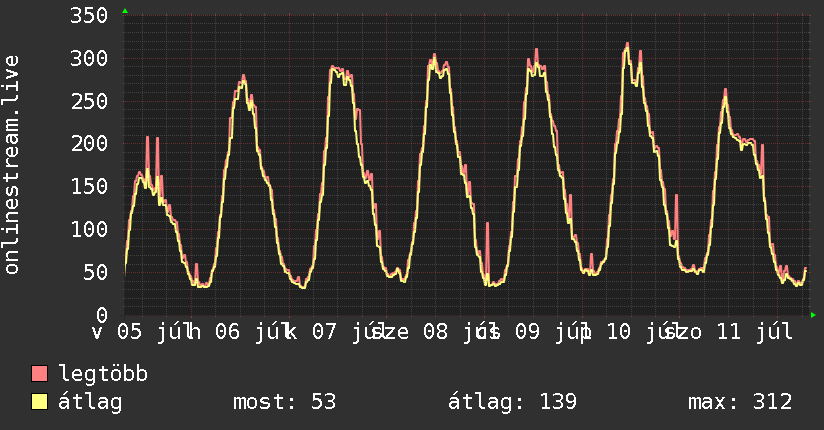Screen dimensions: 824x430
Task: Click the green arrow ending the x-axis
Action: (813, 315)
